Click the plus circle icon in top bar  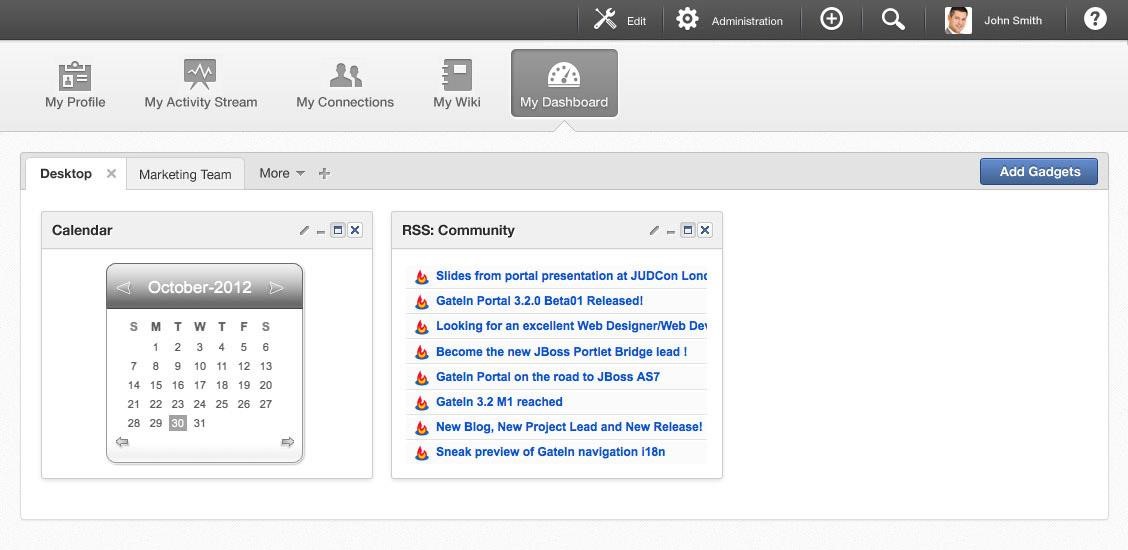(831, 20)
